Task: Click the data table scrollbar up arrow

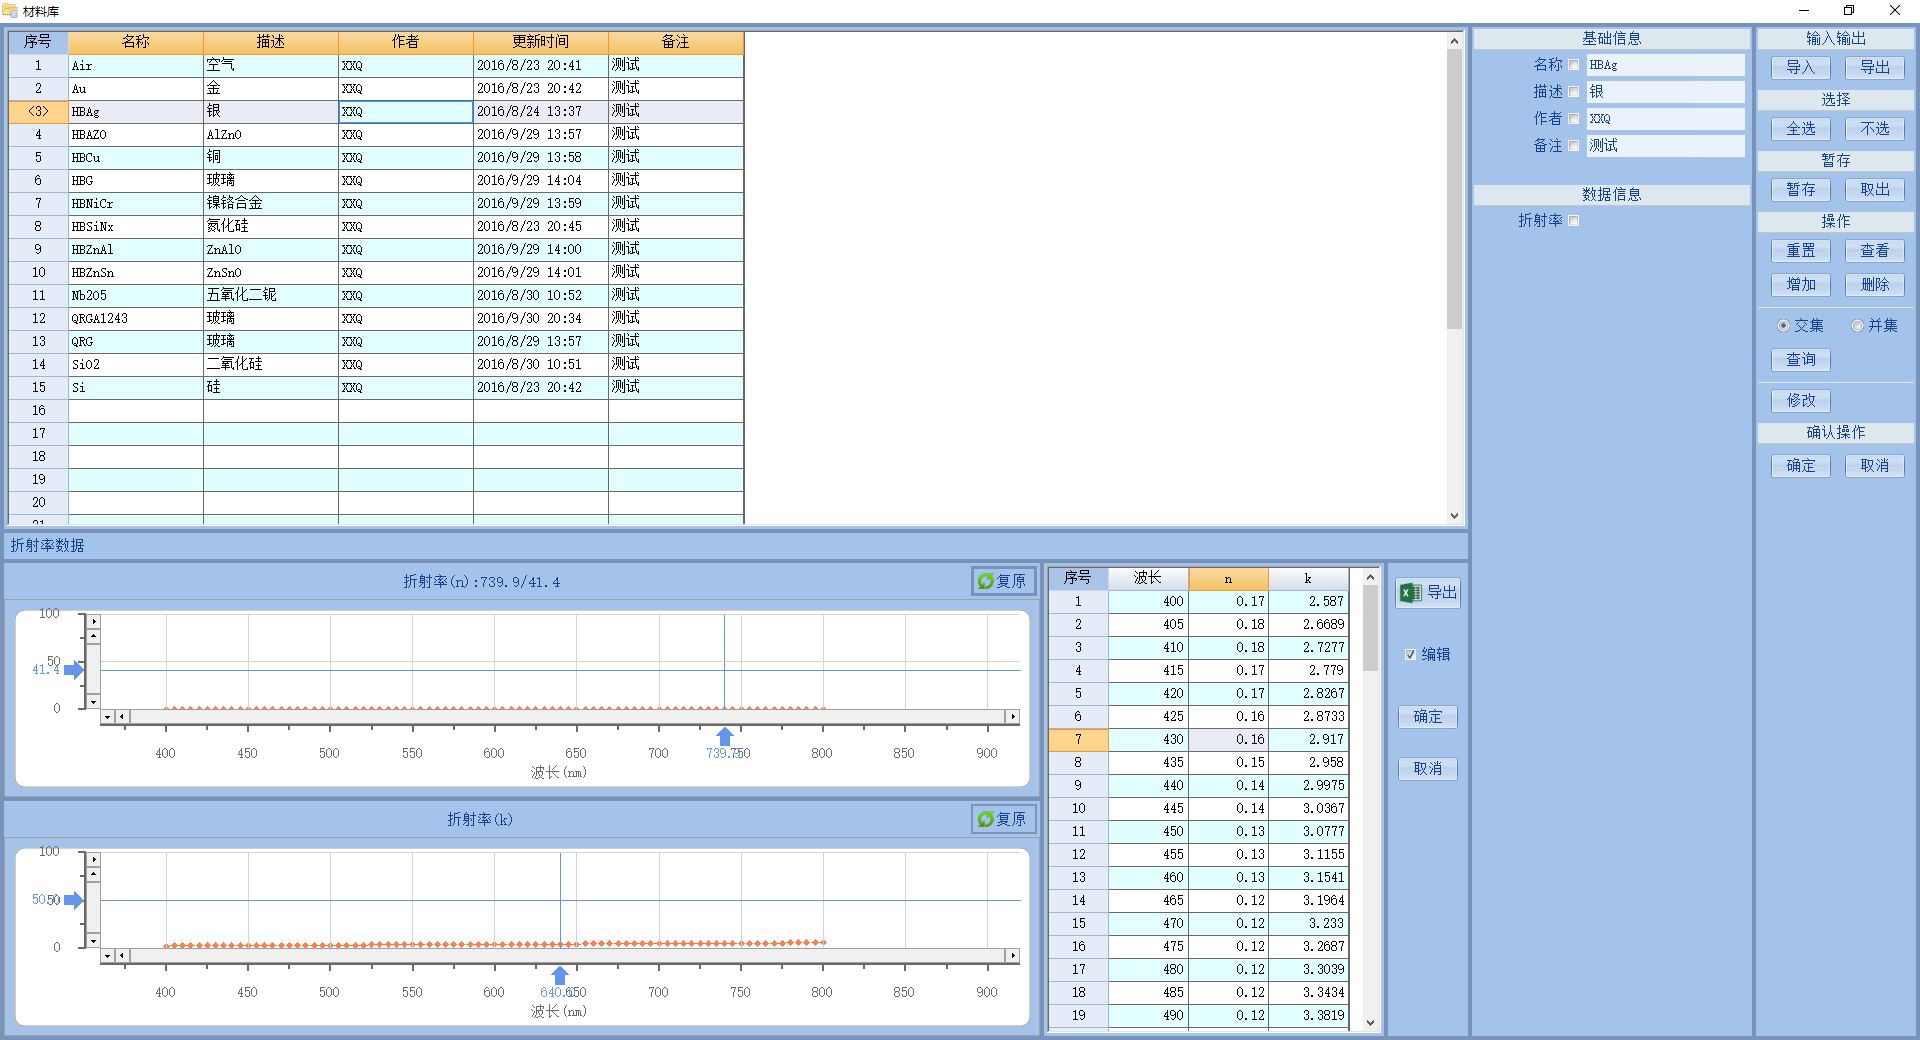Action: click(x=1370, y=577)
